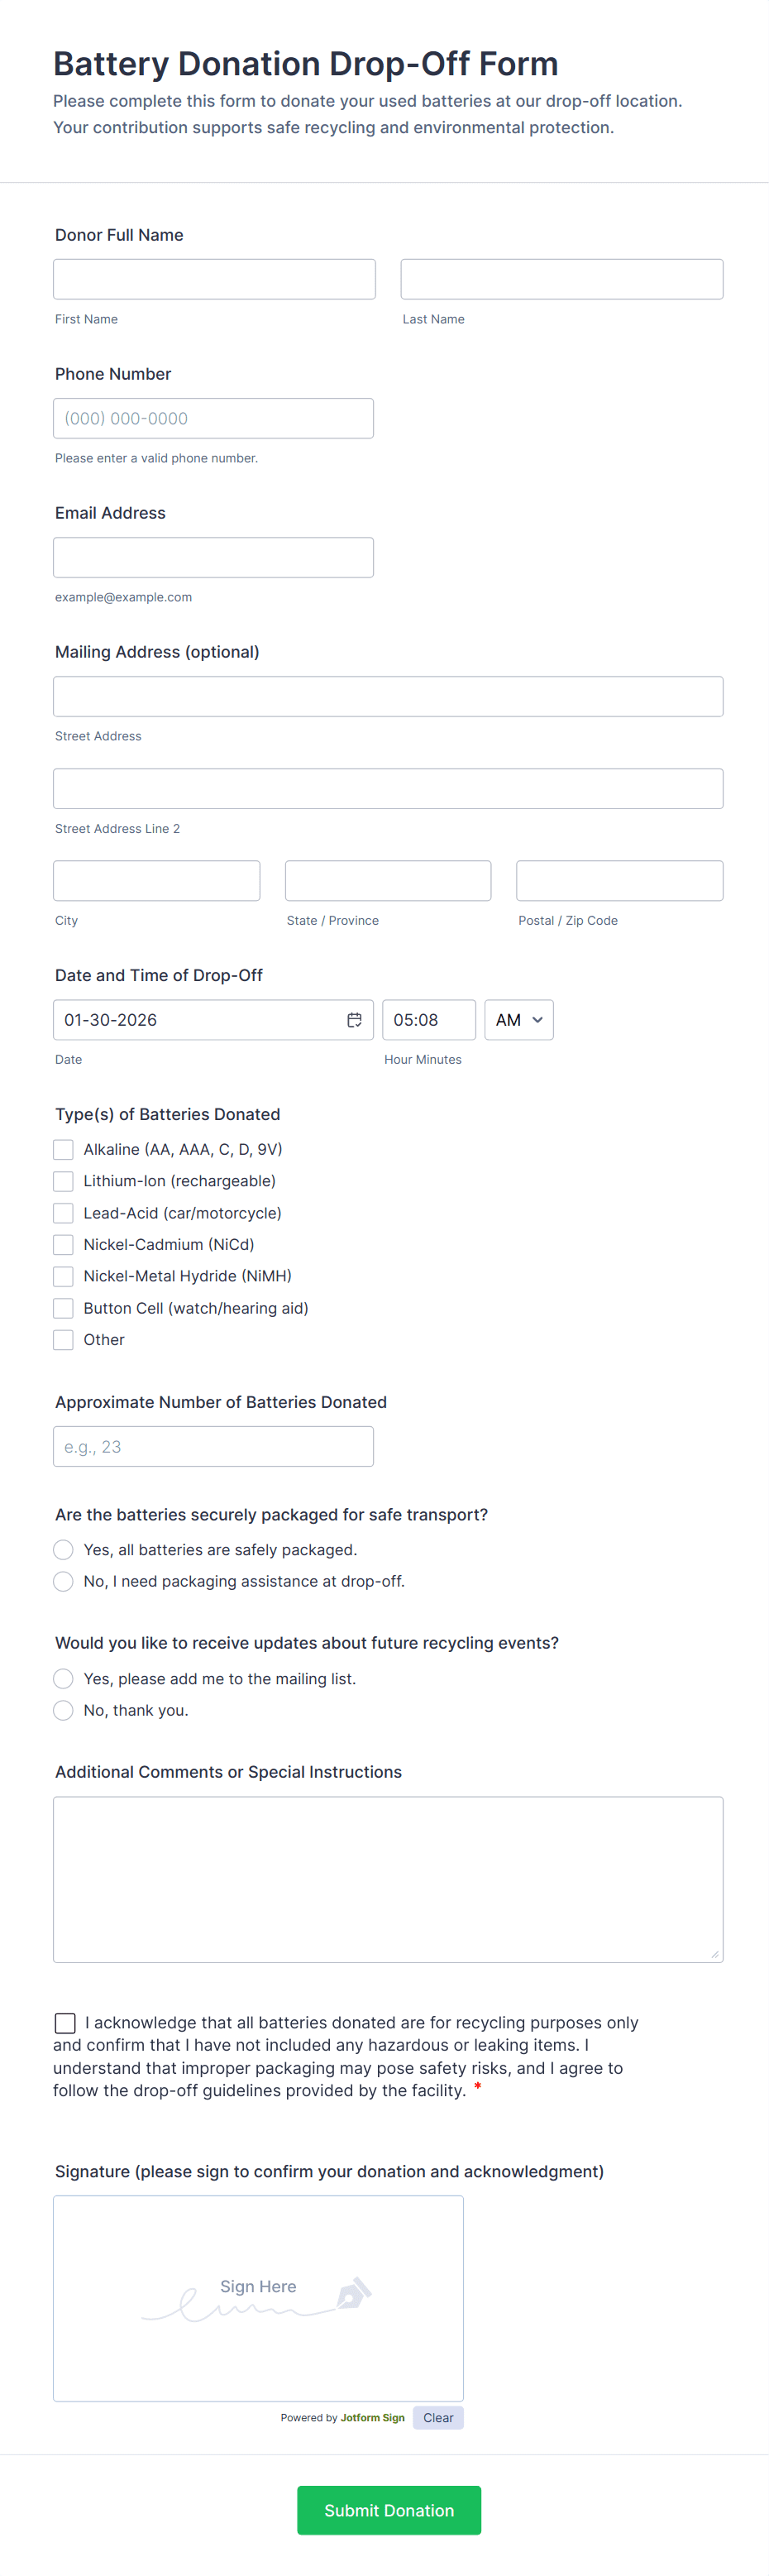The height and width of the screenshot is (2576, 769).
Task: Click the Submit Donation button
Action: pyautogui.click(x=388, y=2510)
